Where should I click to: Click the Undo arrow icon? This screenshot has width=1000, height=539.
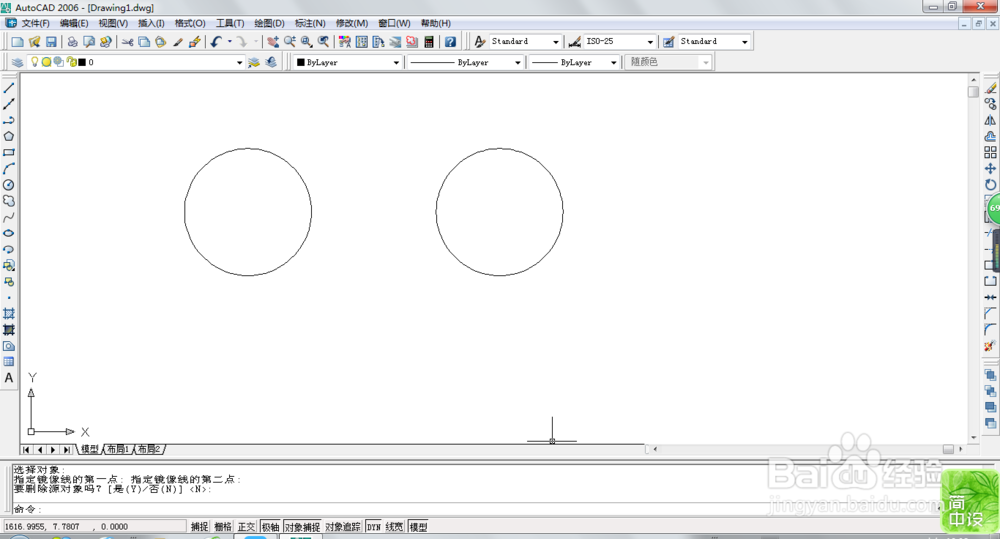[216, 41]
